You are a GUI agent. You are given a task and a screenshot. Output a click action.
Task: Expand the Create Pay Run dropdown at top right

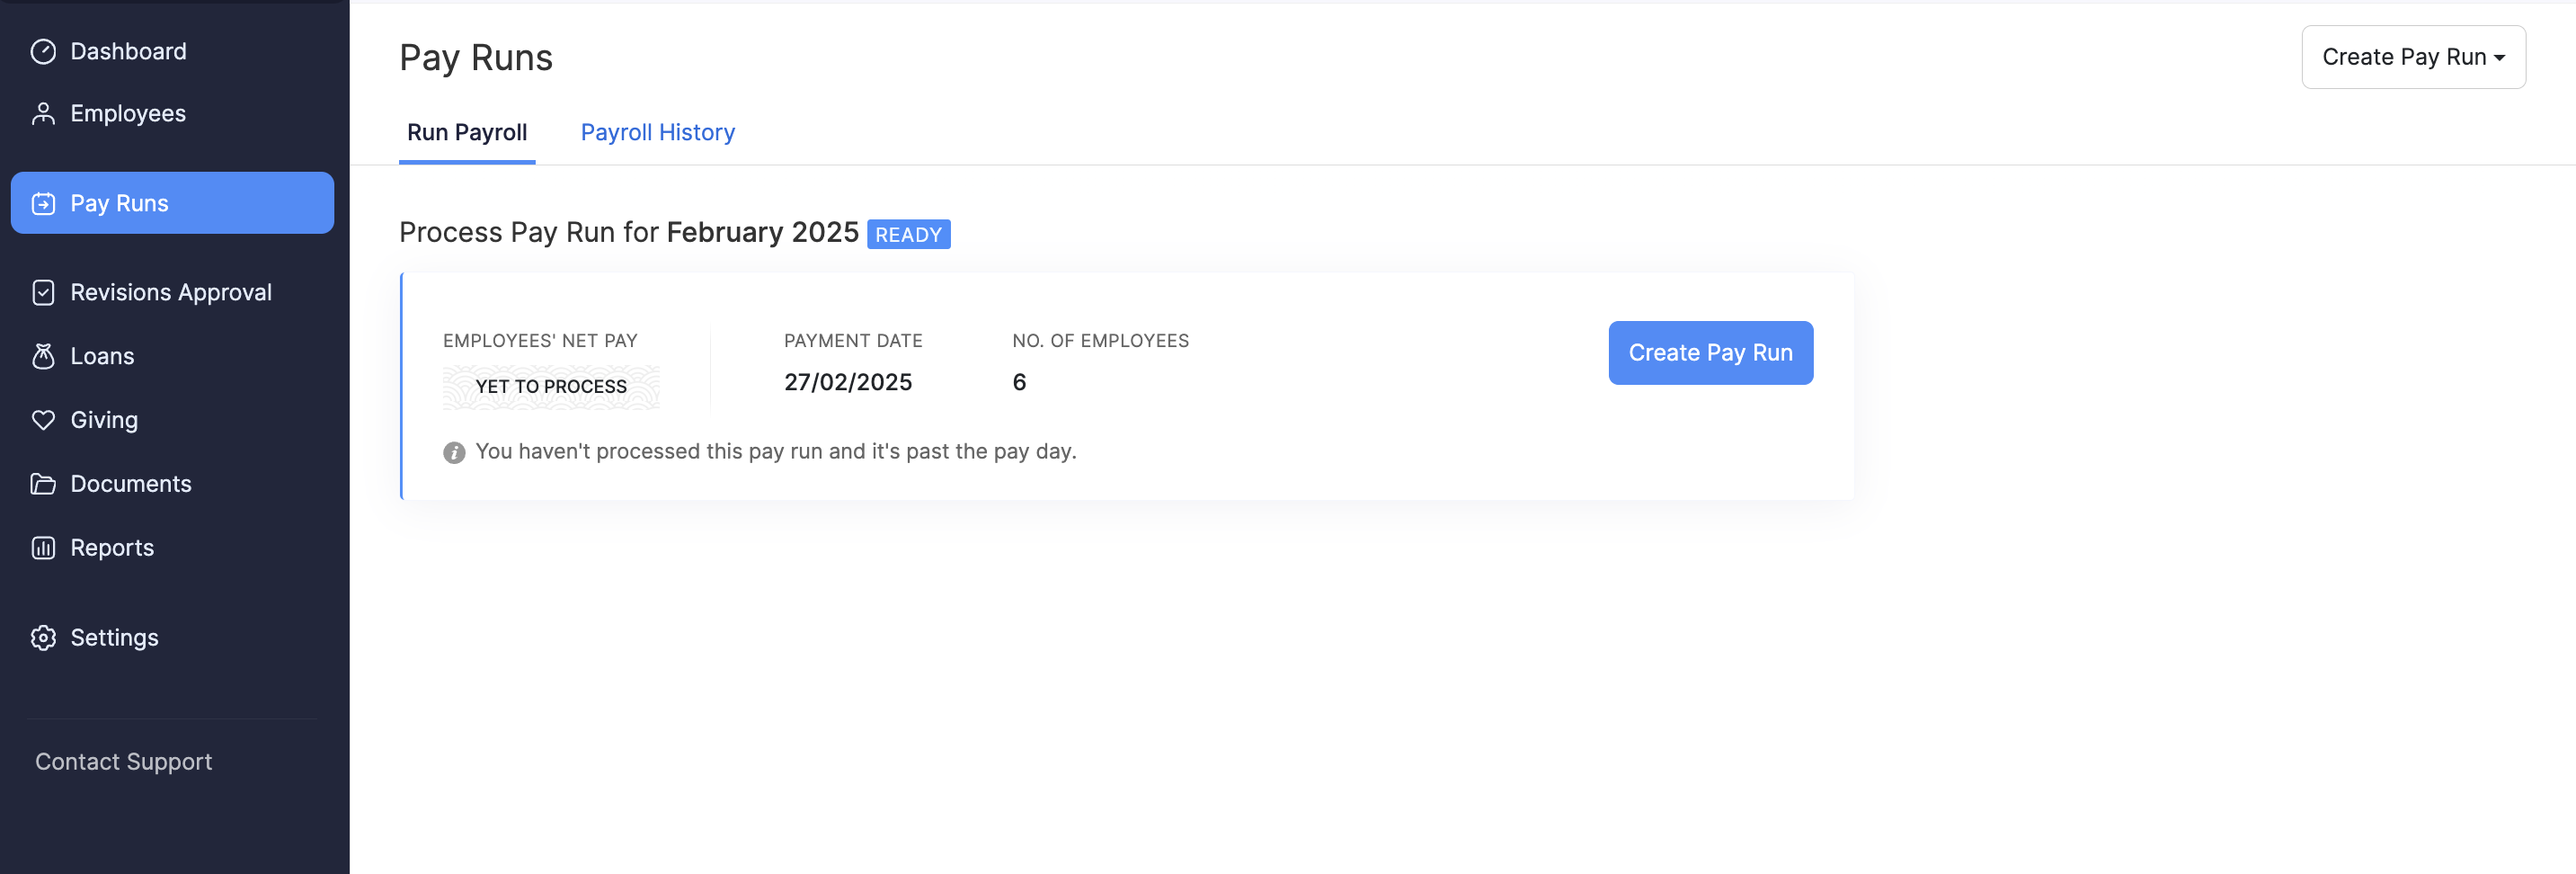[2413, 57]
